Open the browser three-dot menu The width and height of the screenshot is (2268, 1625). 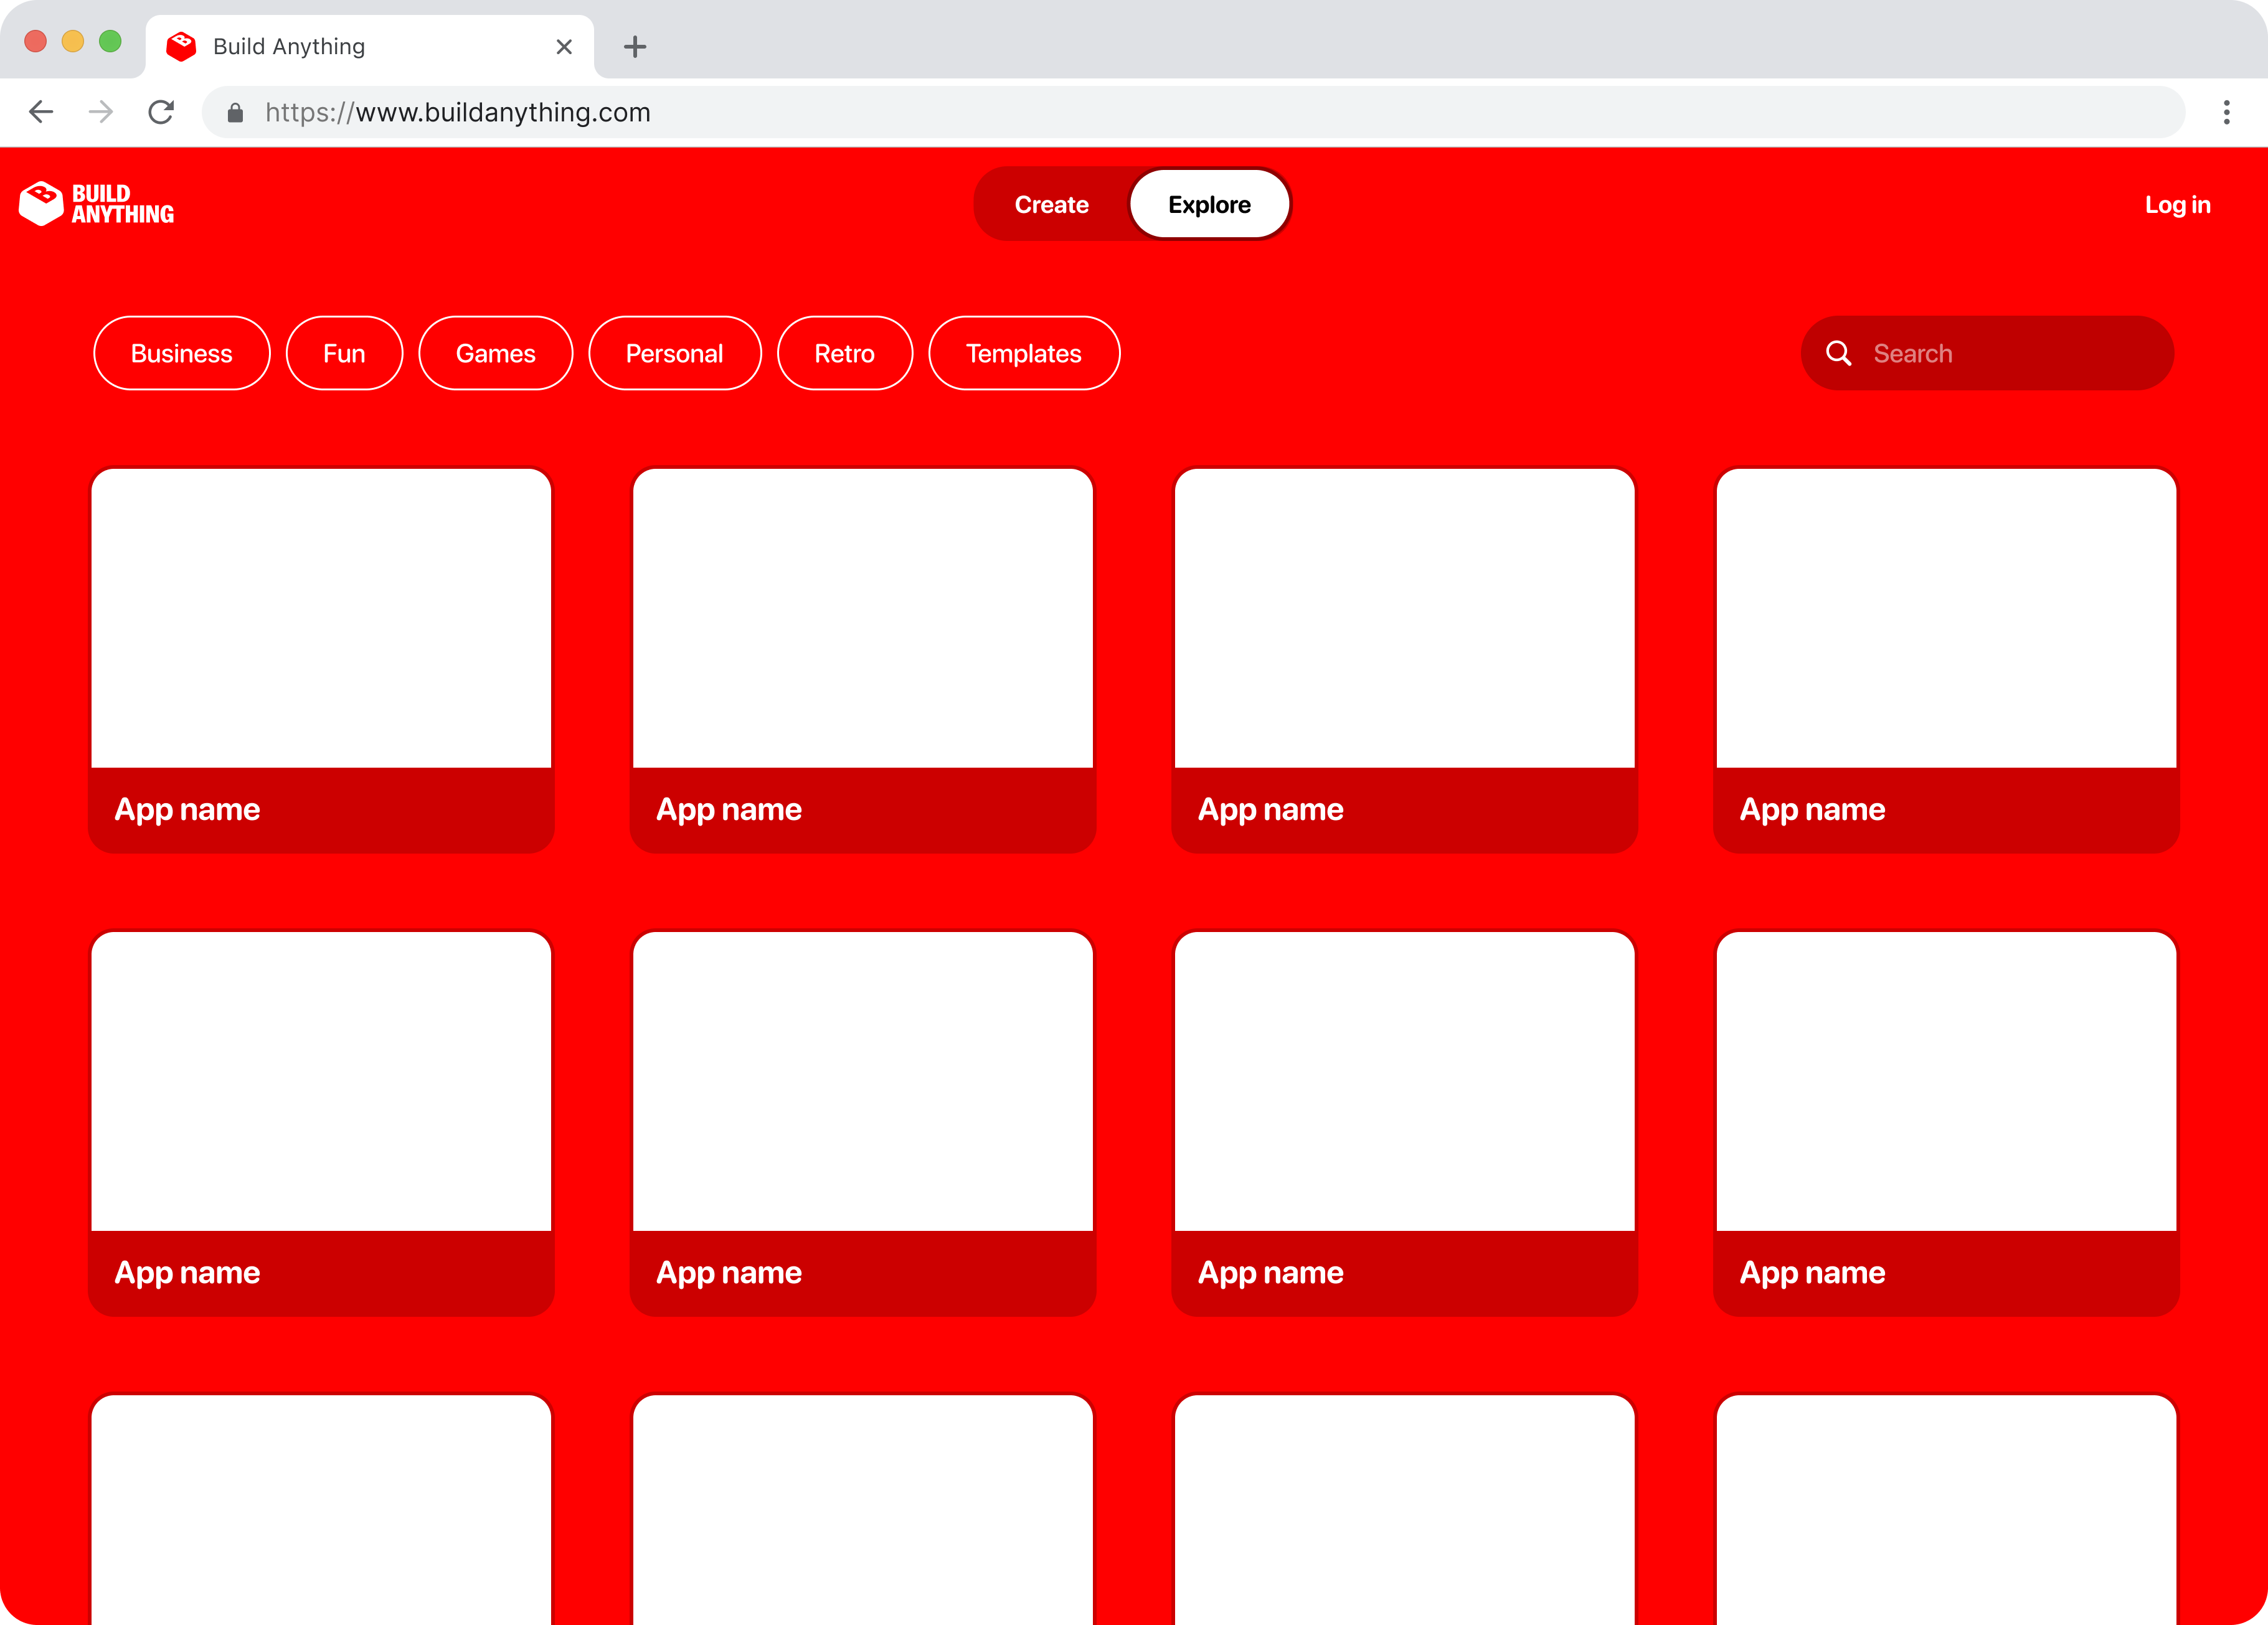pos(2226,112)
